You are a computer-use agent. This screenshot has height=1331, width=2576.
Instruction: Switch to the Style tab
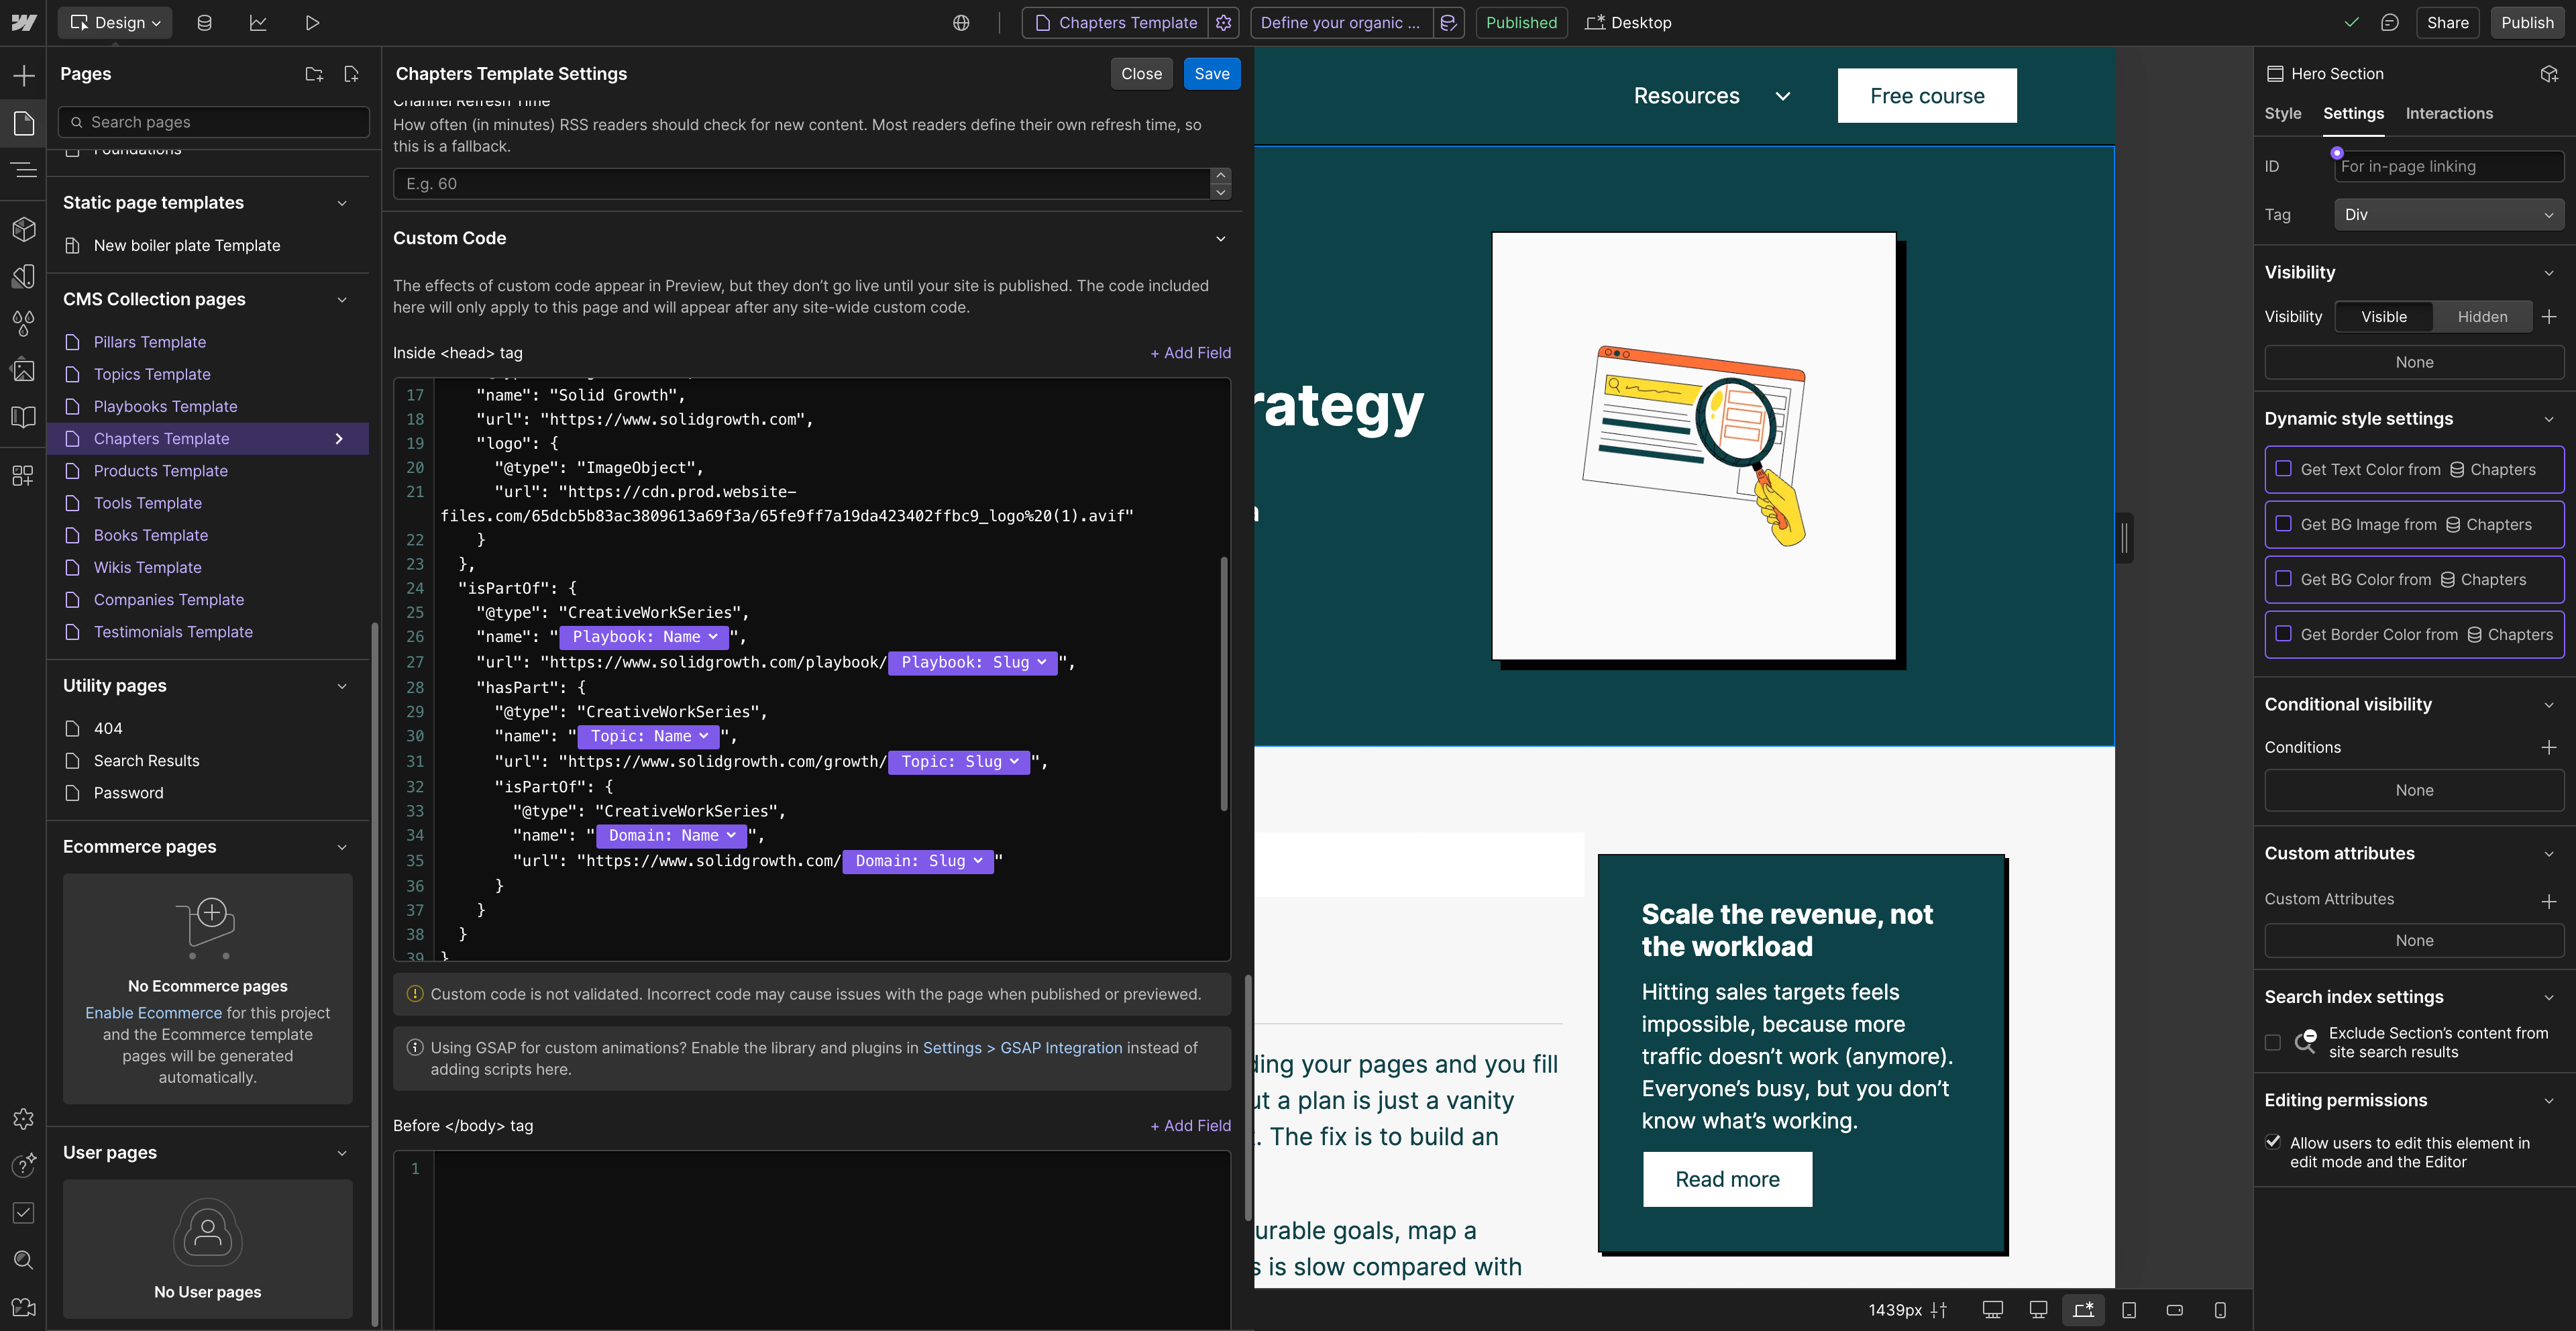point(2282,113)
